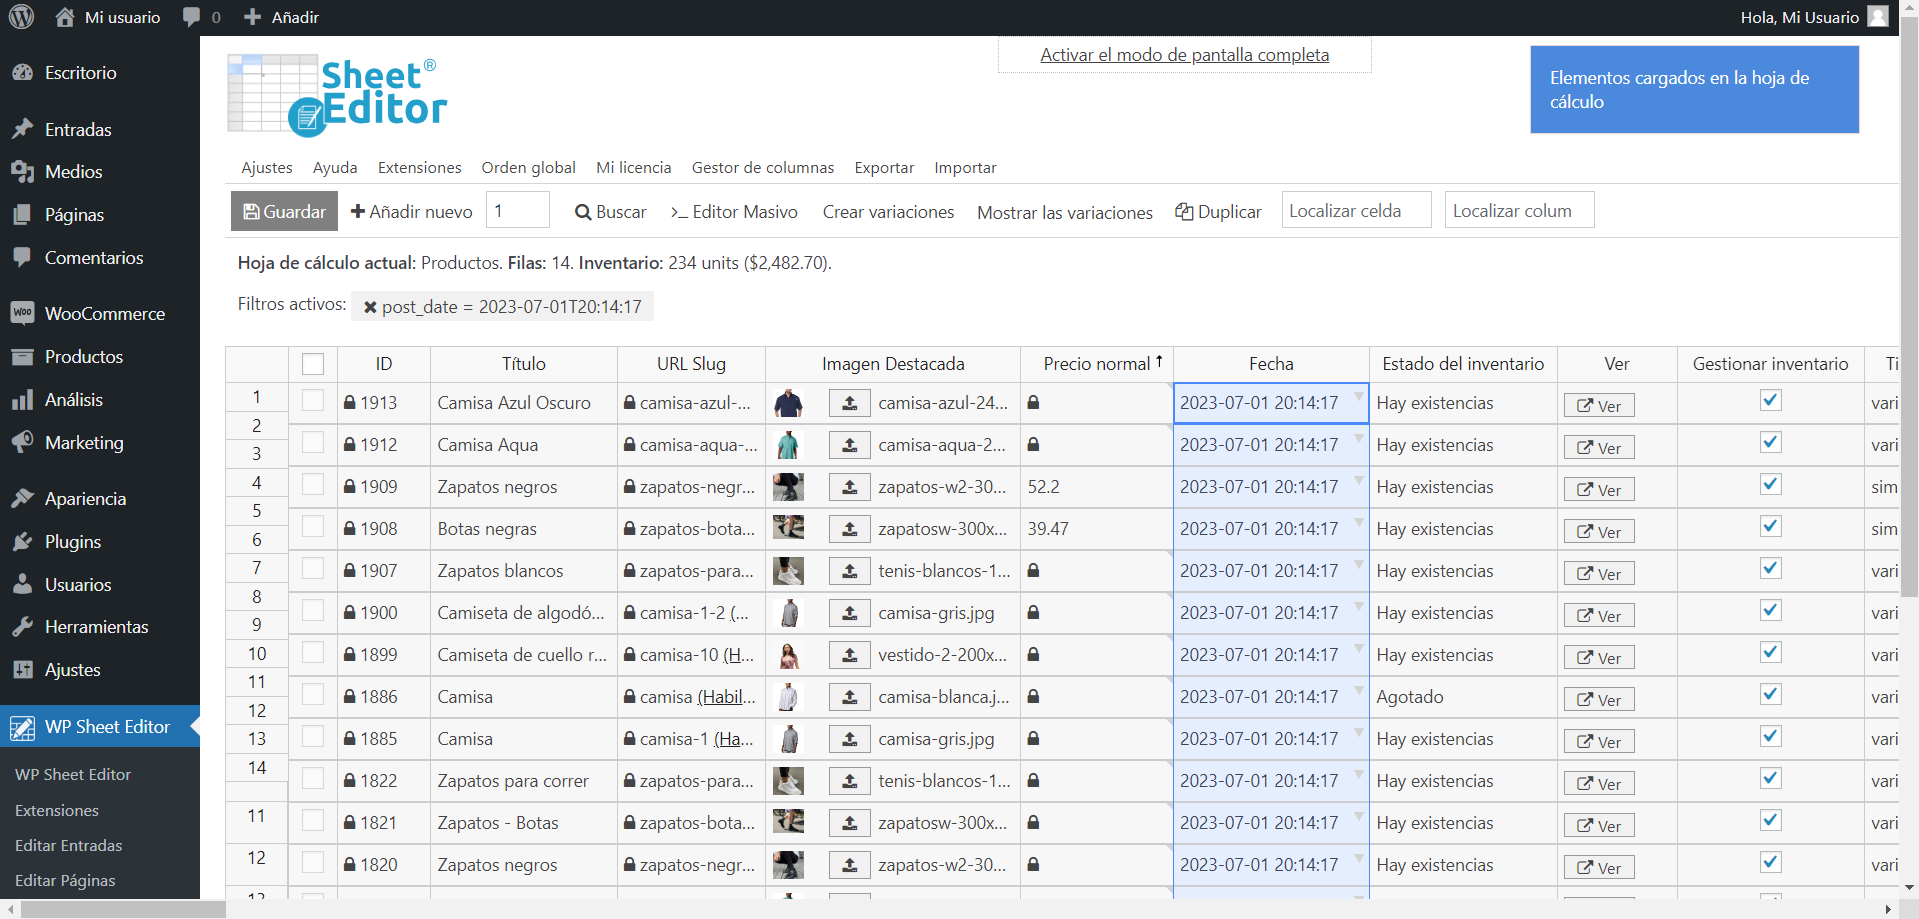
Task: Remove the post_date active filter
Action: [370, 307]
